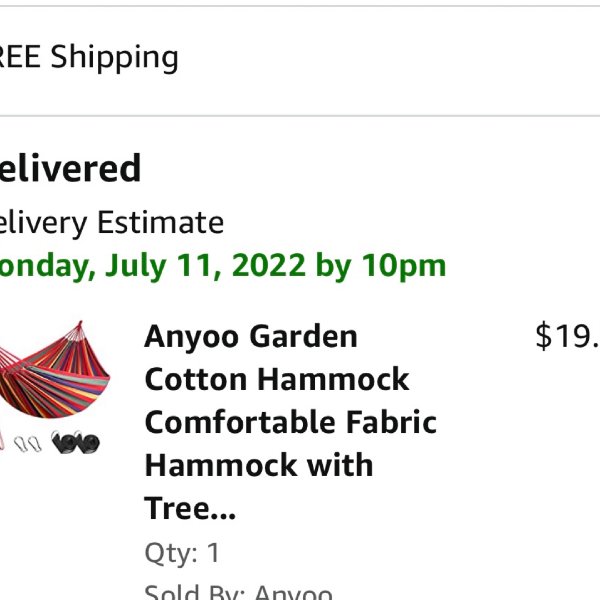Image resolution: width=600 pixels, height=600 pixels.
Task: Click the green July 11, 2022 delivery date
Action: 153,266
